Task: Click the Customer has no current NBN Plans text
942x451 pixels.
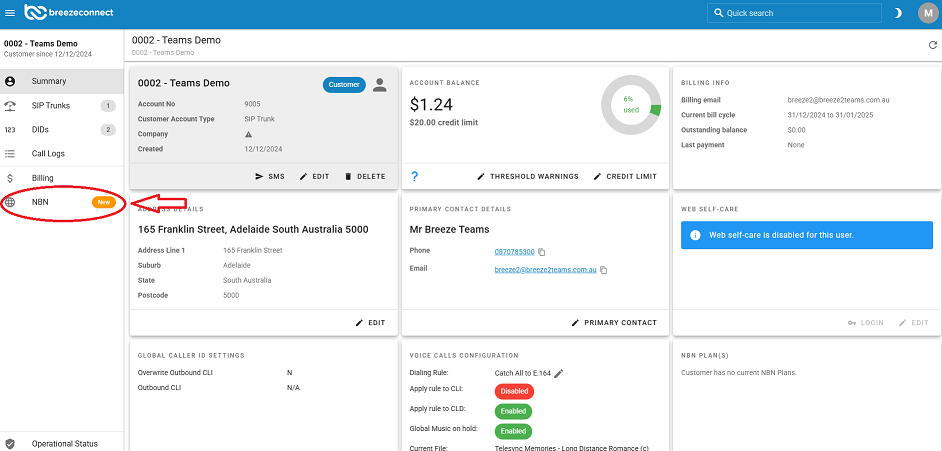Action: click(x=738, y=373)
